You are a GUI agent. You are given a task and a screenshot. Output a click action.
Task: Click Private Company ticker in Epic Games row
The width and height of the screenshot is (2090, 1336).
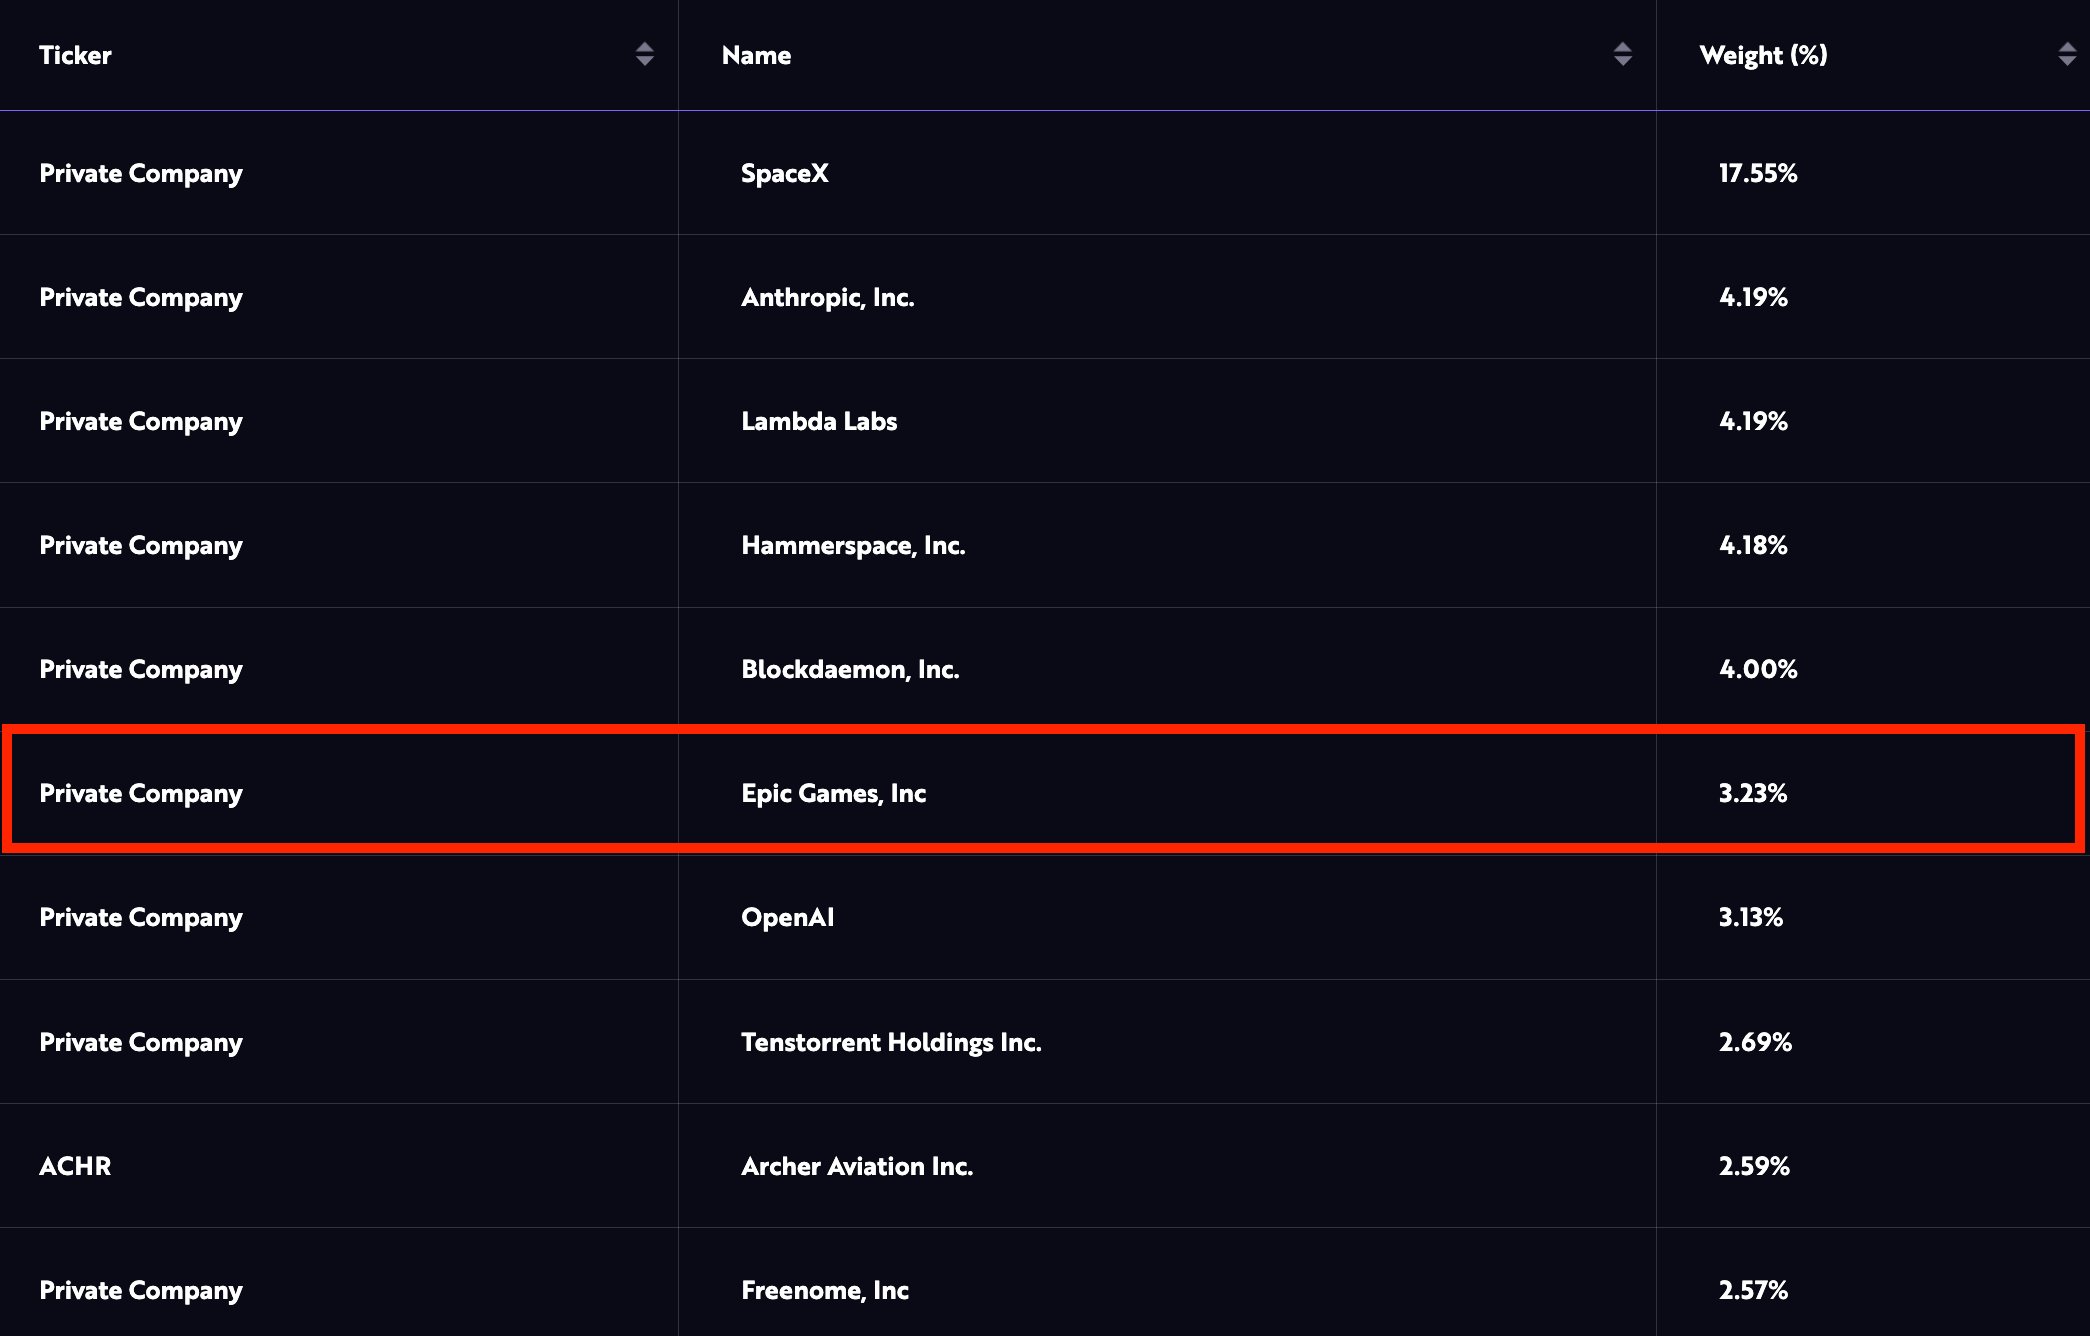coord(141,794)
